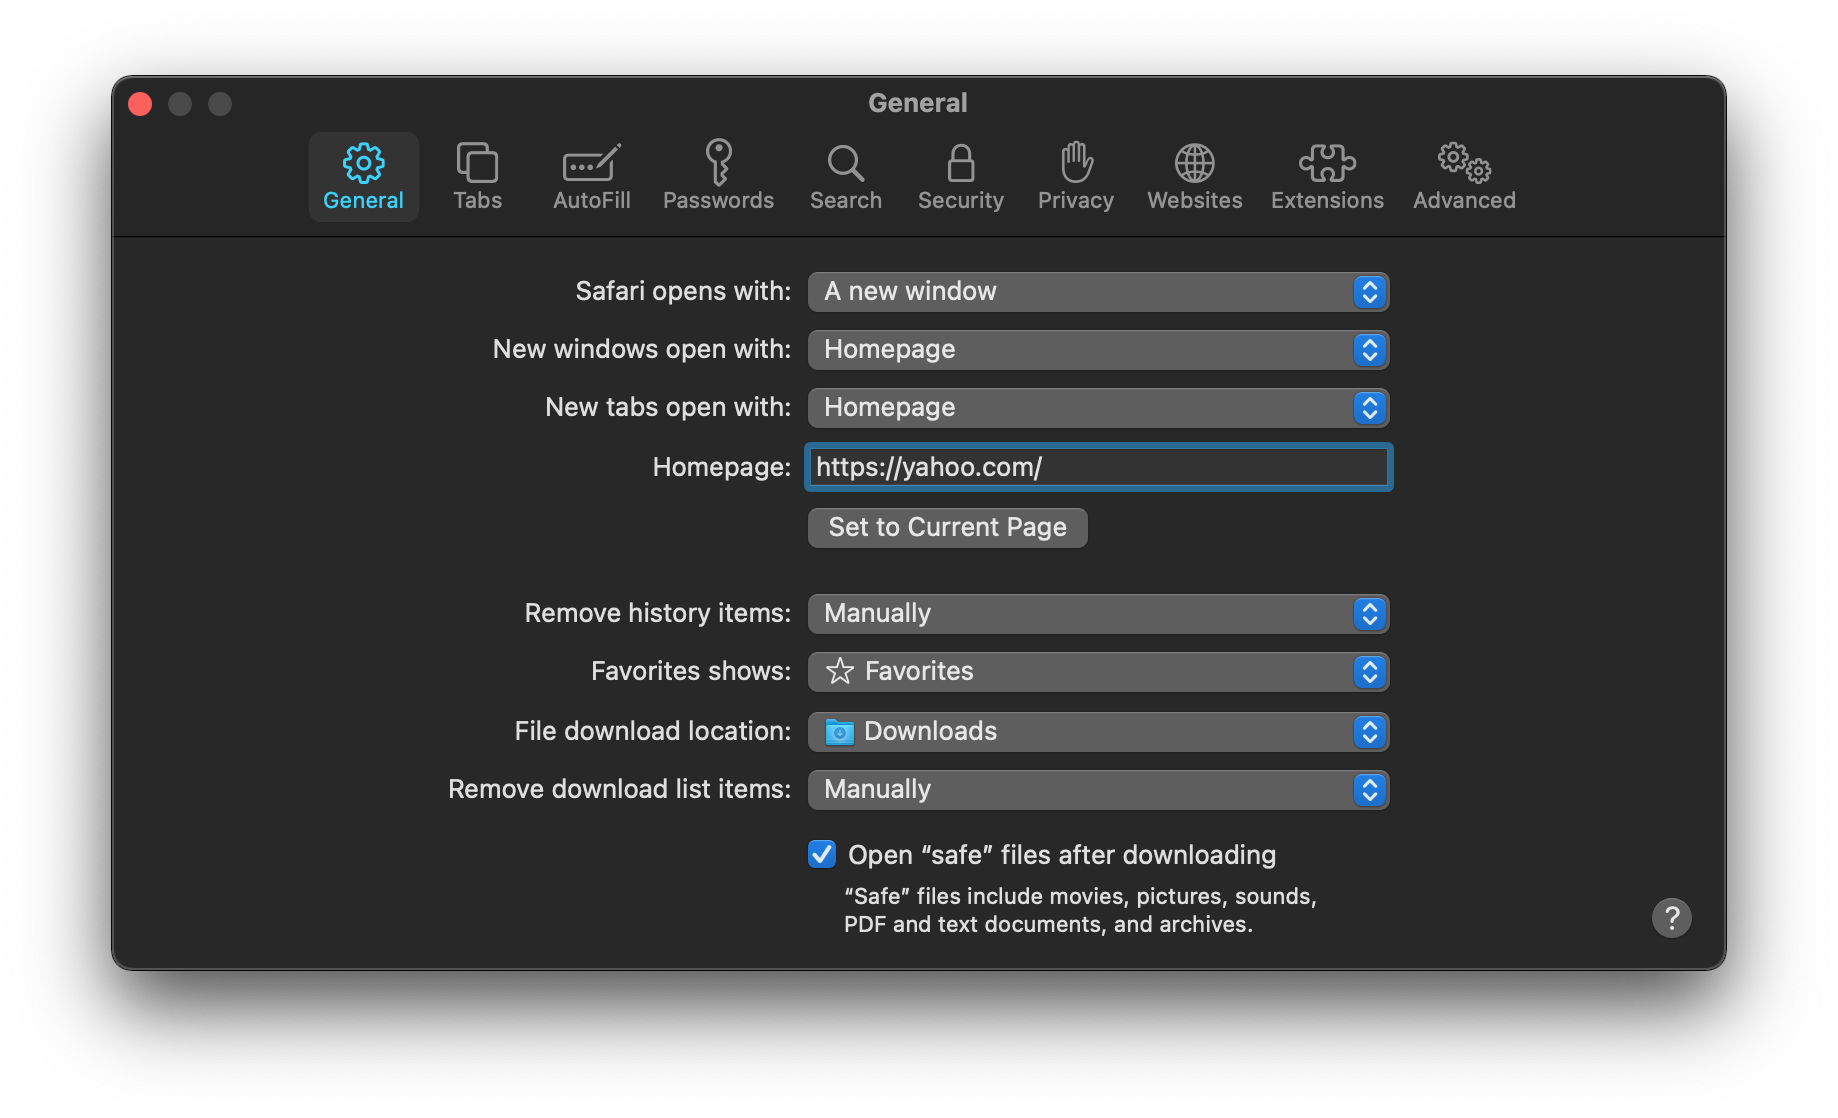The image size is (1838, 1118).
Task: Click into the Homepage URL field
Action: click(1098, 467)
